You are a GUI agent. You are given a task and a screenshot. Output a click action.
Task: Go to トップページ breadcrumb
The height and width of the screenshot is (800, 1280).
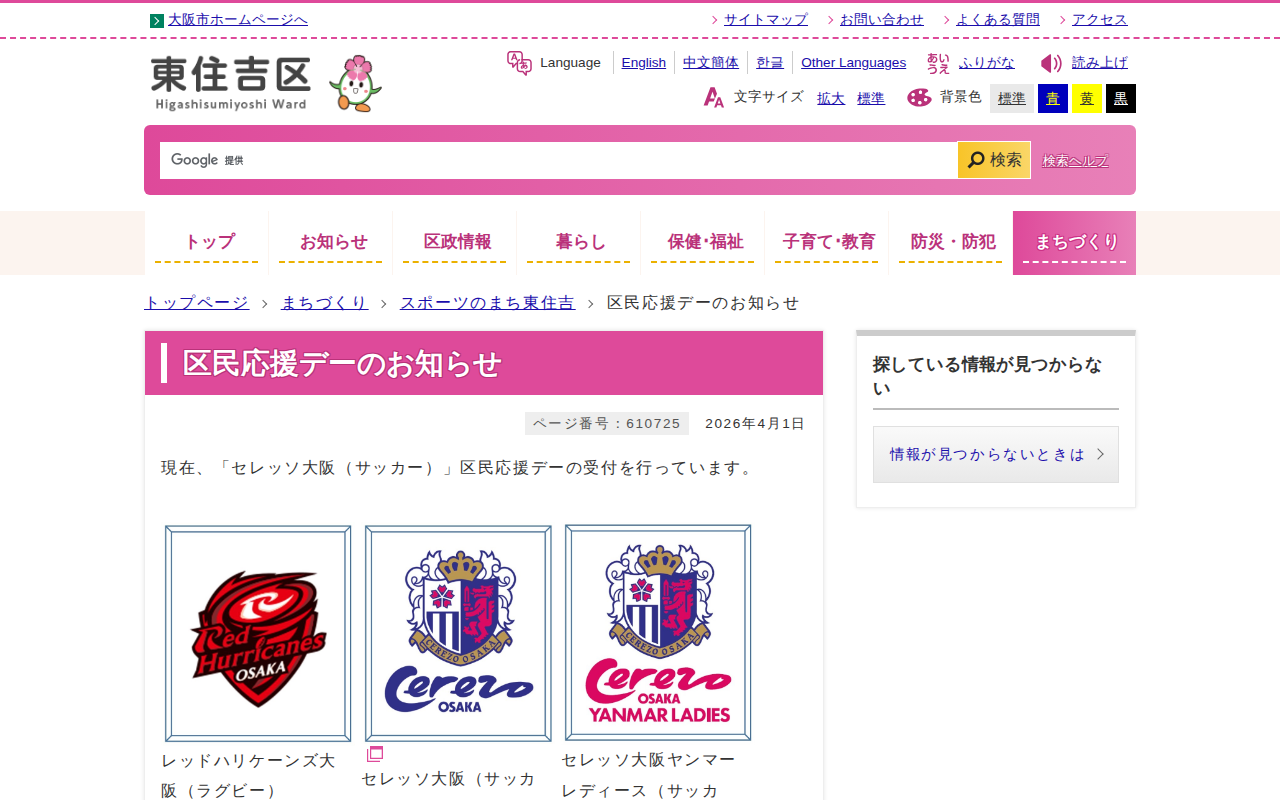tap(196, 303)
